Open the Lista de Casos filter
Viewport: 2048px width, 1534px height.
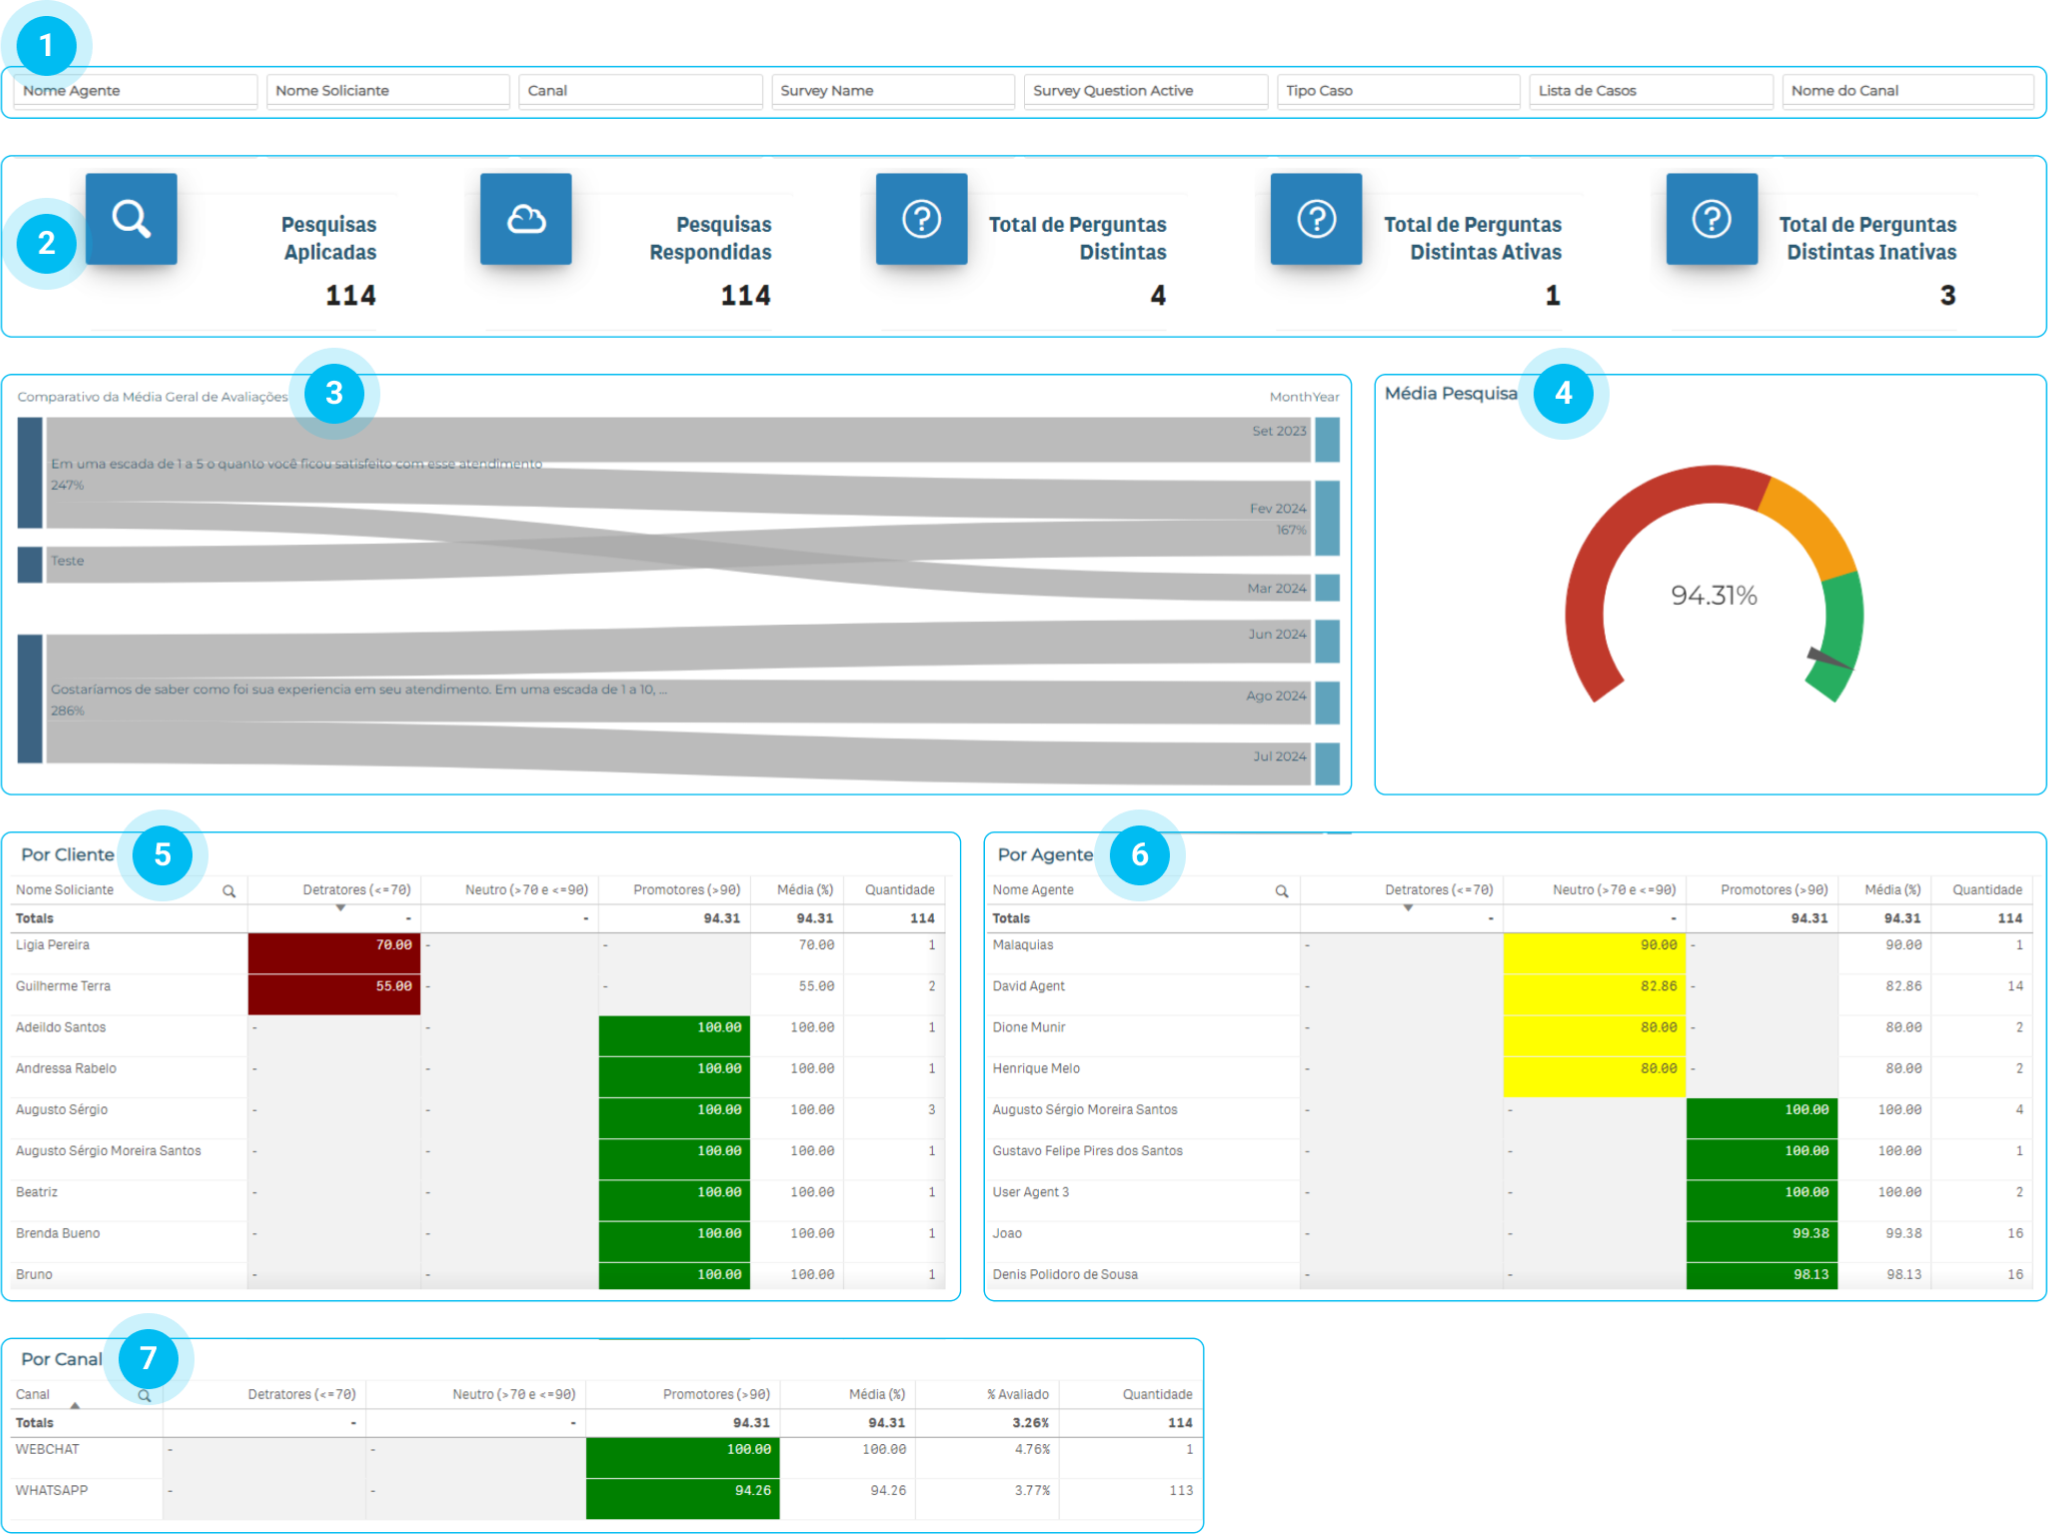tap(1650, 91)
